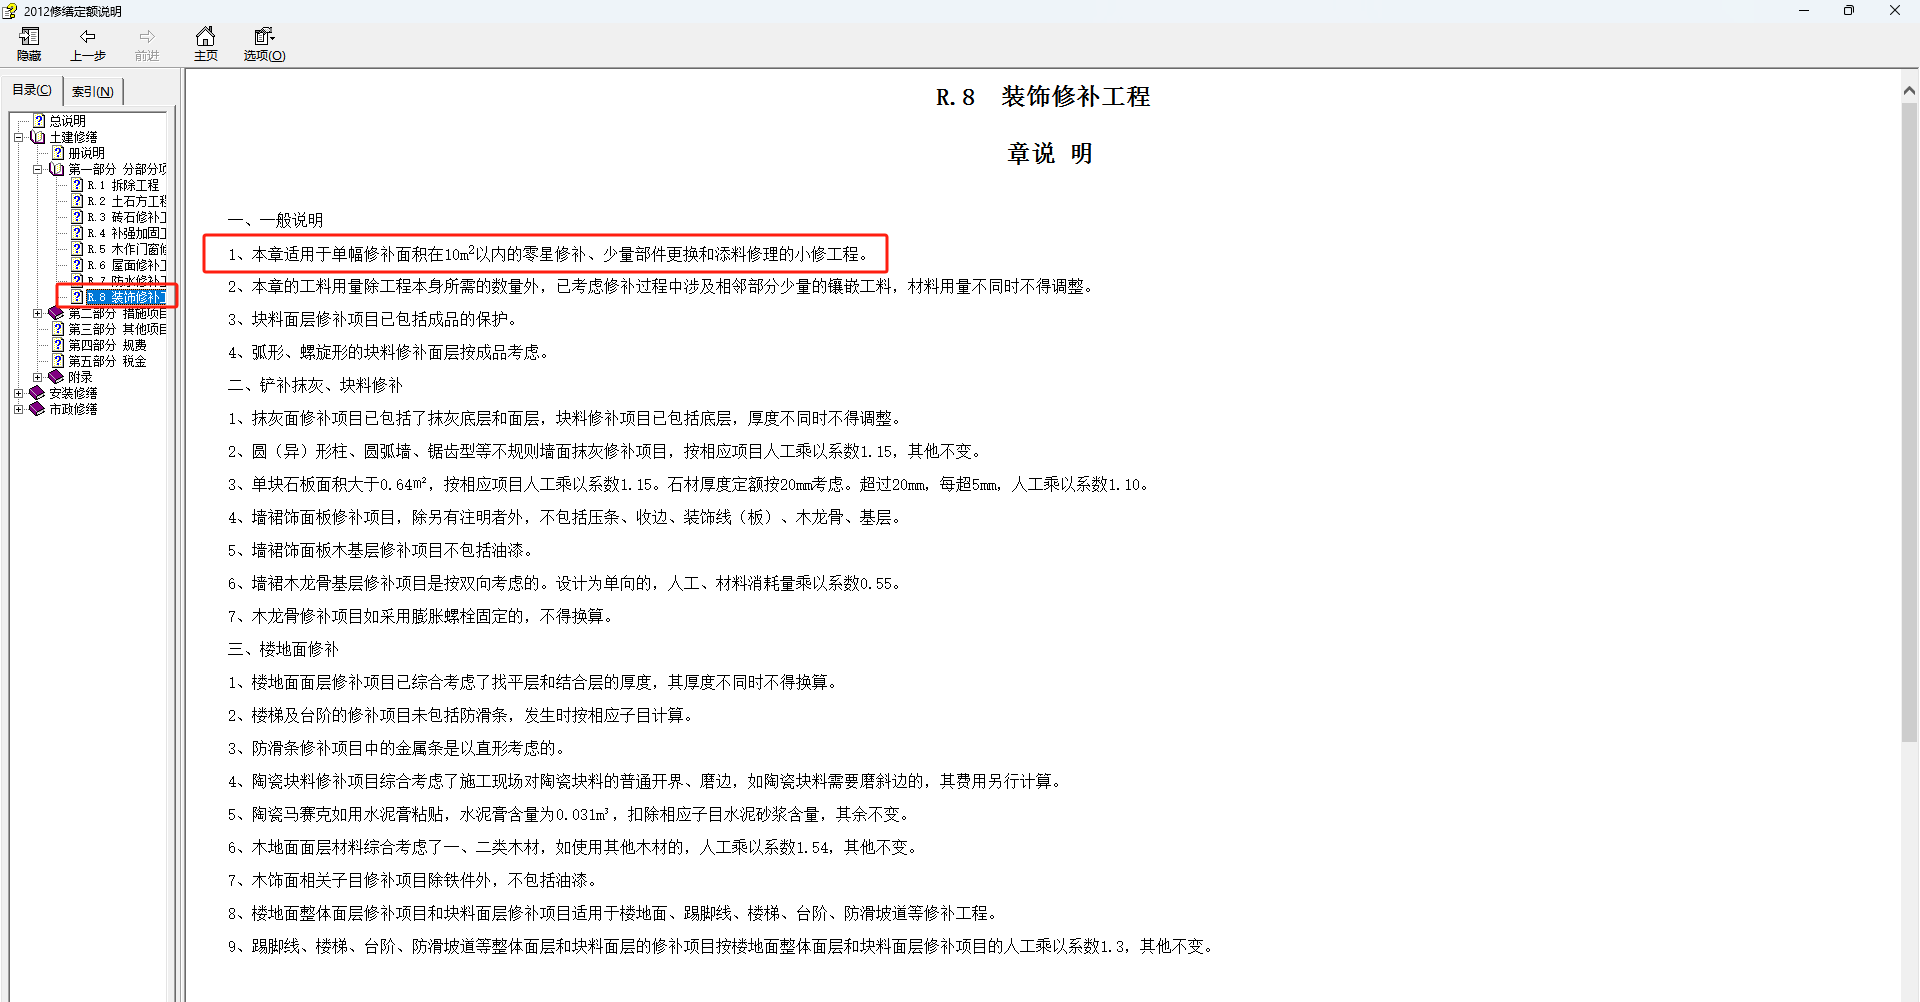Click the open-book icon beside 第一部分
Image resolution: width=1920 pixels, height=1002 pixels.
pos(57,169)
